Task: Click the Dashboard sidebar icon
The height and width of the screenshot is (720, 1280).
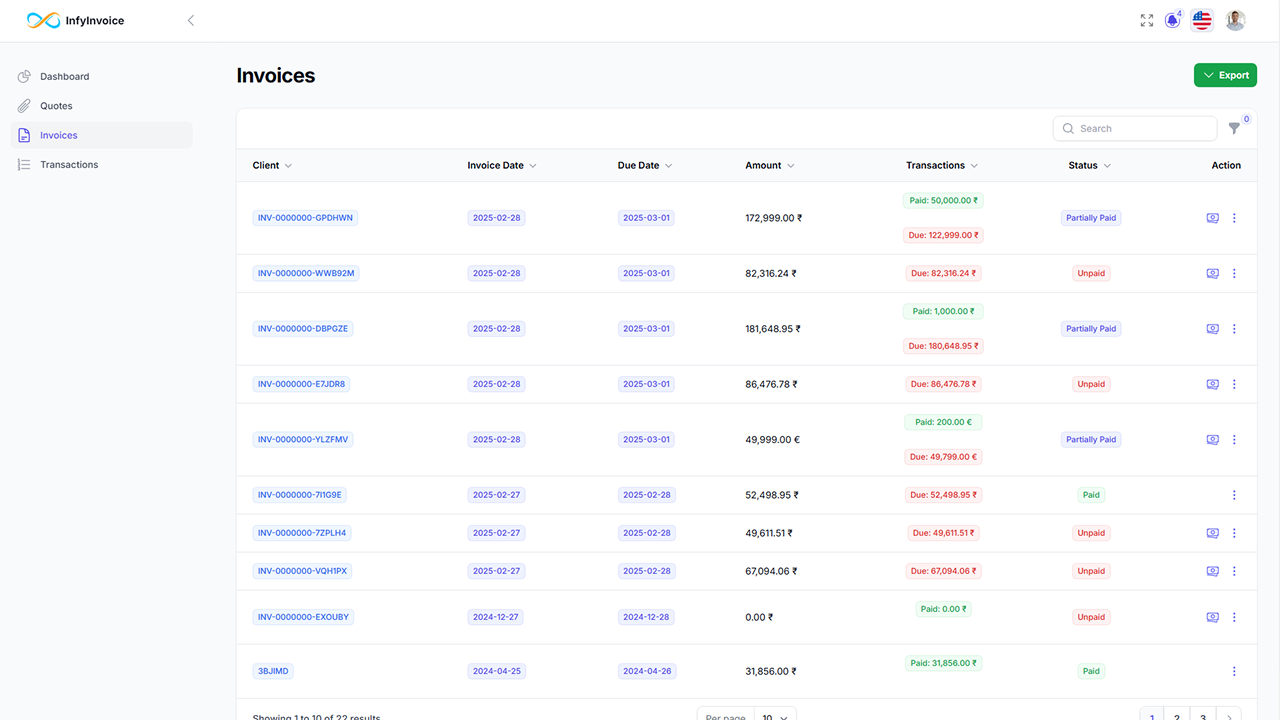Action: 23,75
